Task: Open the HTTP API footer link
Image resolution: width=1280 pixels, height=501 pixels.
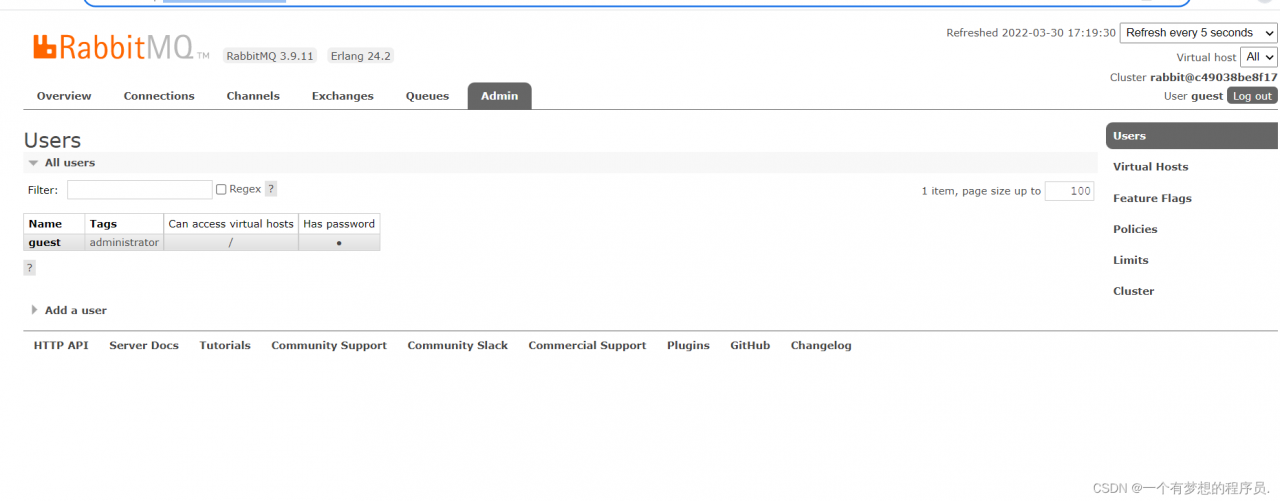Action: (x=61, y=345)
